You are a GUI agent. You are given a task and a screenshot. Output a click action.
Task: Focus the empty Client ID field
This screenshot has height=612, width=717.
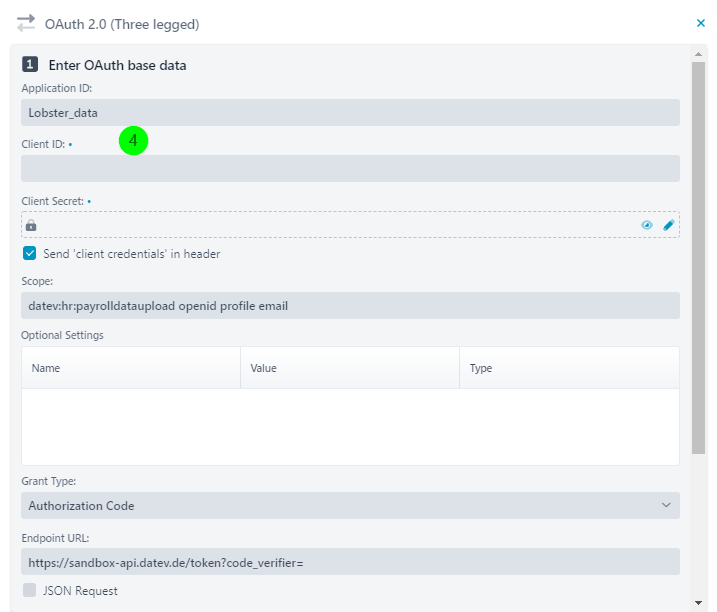coord(350,168)
